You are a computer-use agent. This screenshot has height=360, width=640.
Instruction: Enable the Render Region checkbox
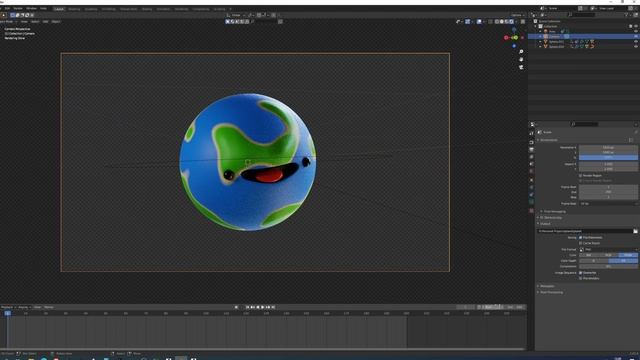pyautogui.click(x=580, y=176)
